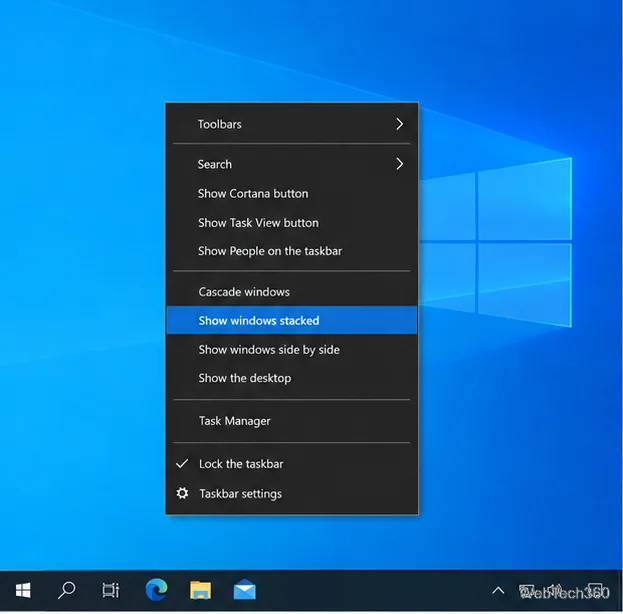Open the Search menu entry
Screen dimensions: 623x614
click(x=292, y=164)
